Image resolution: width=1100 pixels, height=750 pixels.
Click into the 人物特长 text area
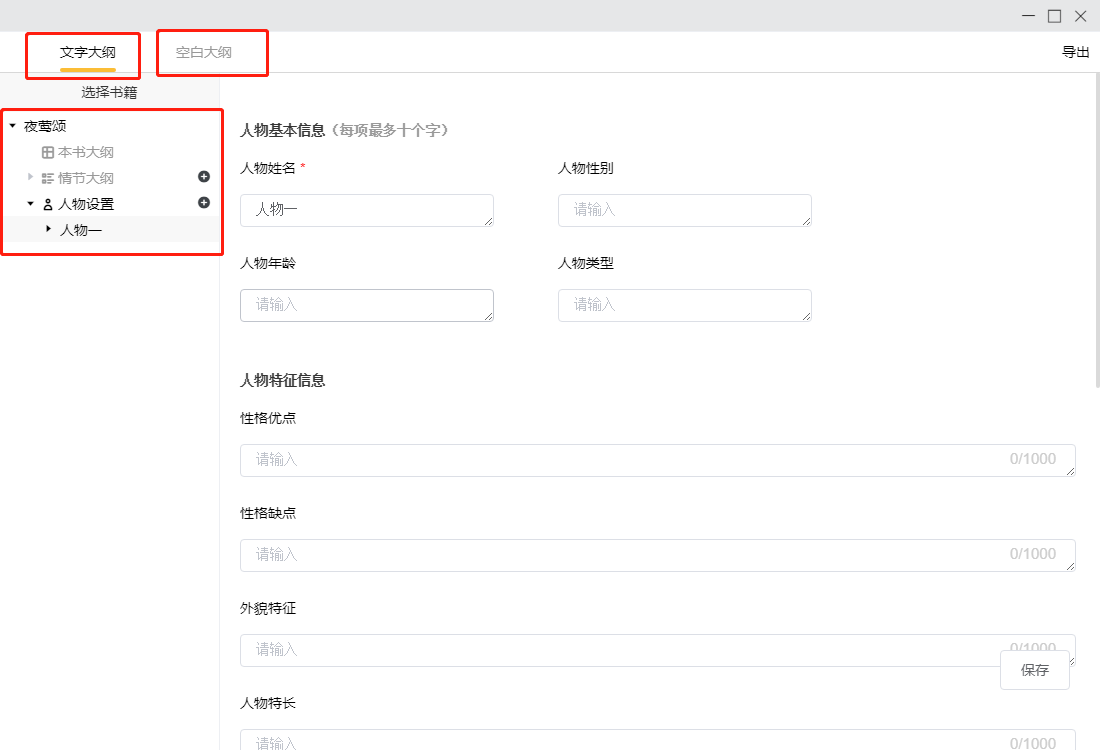pyautogui.click(x=657, y=740)
